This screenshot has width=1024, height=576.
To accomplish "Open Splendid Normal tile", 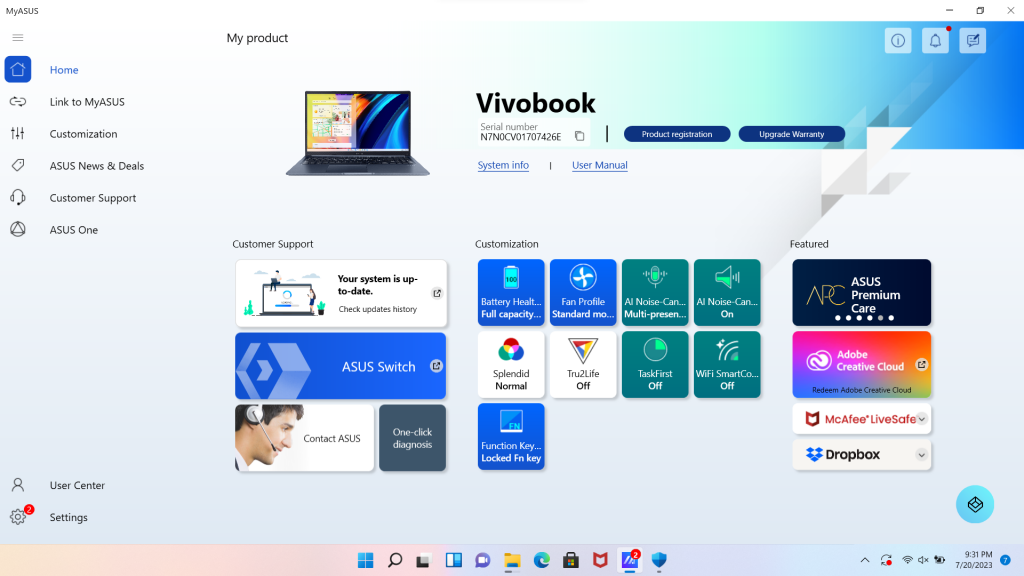I will click(x=511, y=364).
